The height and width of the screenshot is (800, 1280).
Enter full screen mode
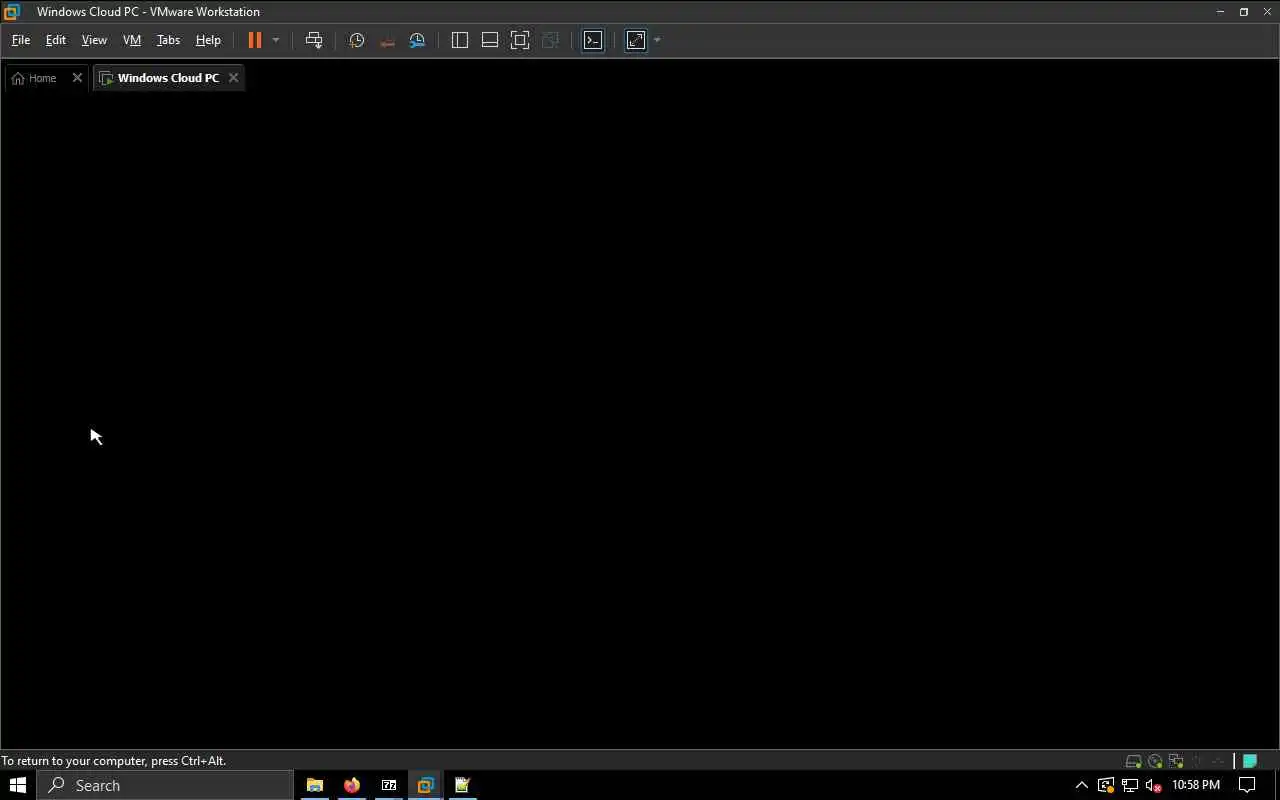[520, 40]
